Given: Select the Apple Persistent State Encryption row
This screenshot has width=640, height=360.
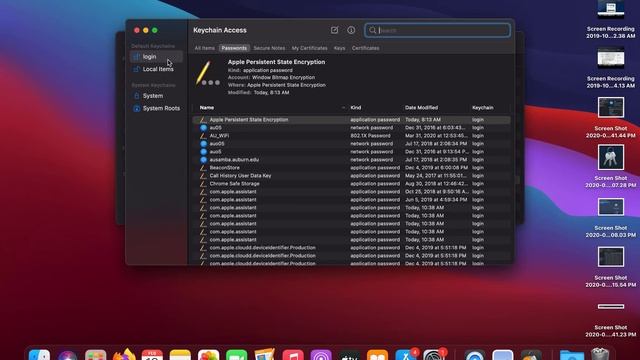Looking at the screenshot, I should (351, 120).
